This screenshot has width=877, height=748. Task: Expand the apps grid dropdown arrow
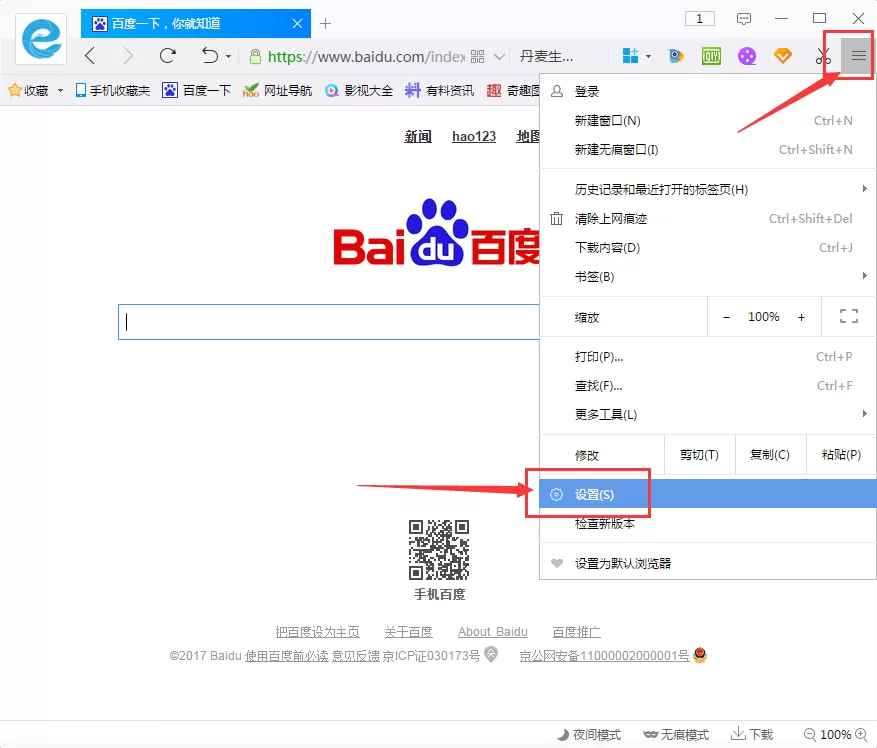tap(648, 57)
